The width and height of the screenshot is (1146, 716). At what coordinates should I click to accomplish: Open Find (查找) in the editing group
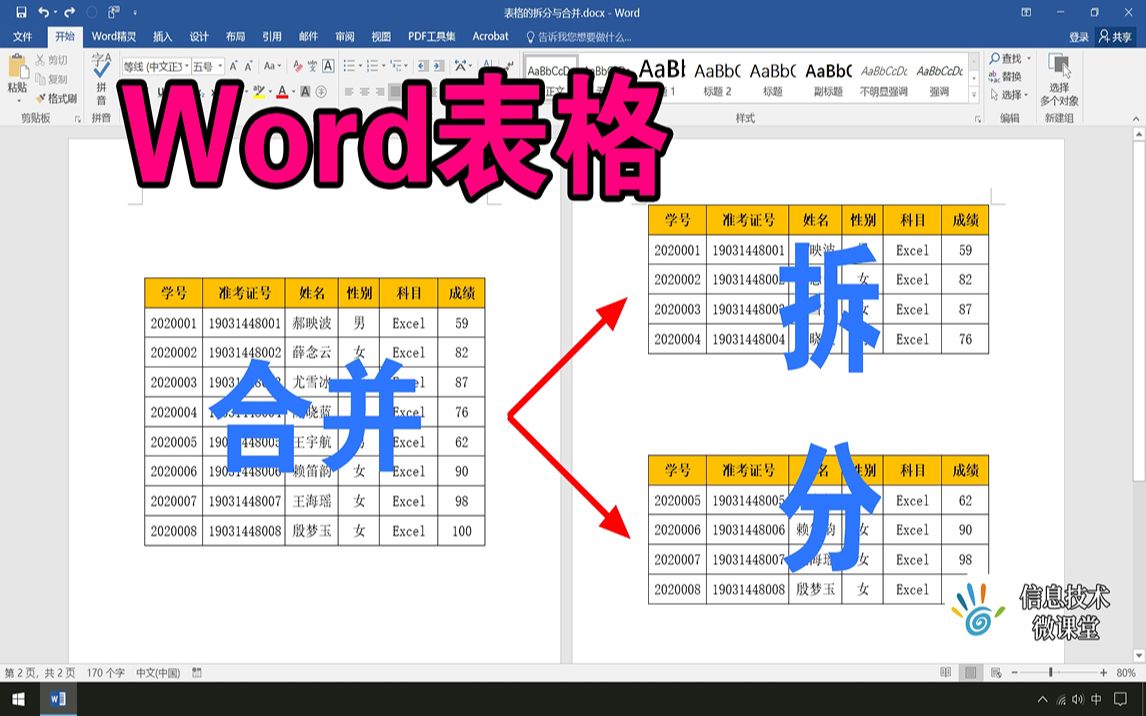1004,58
